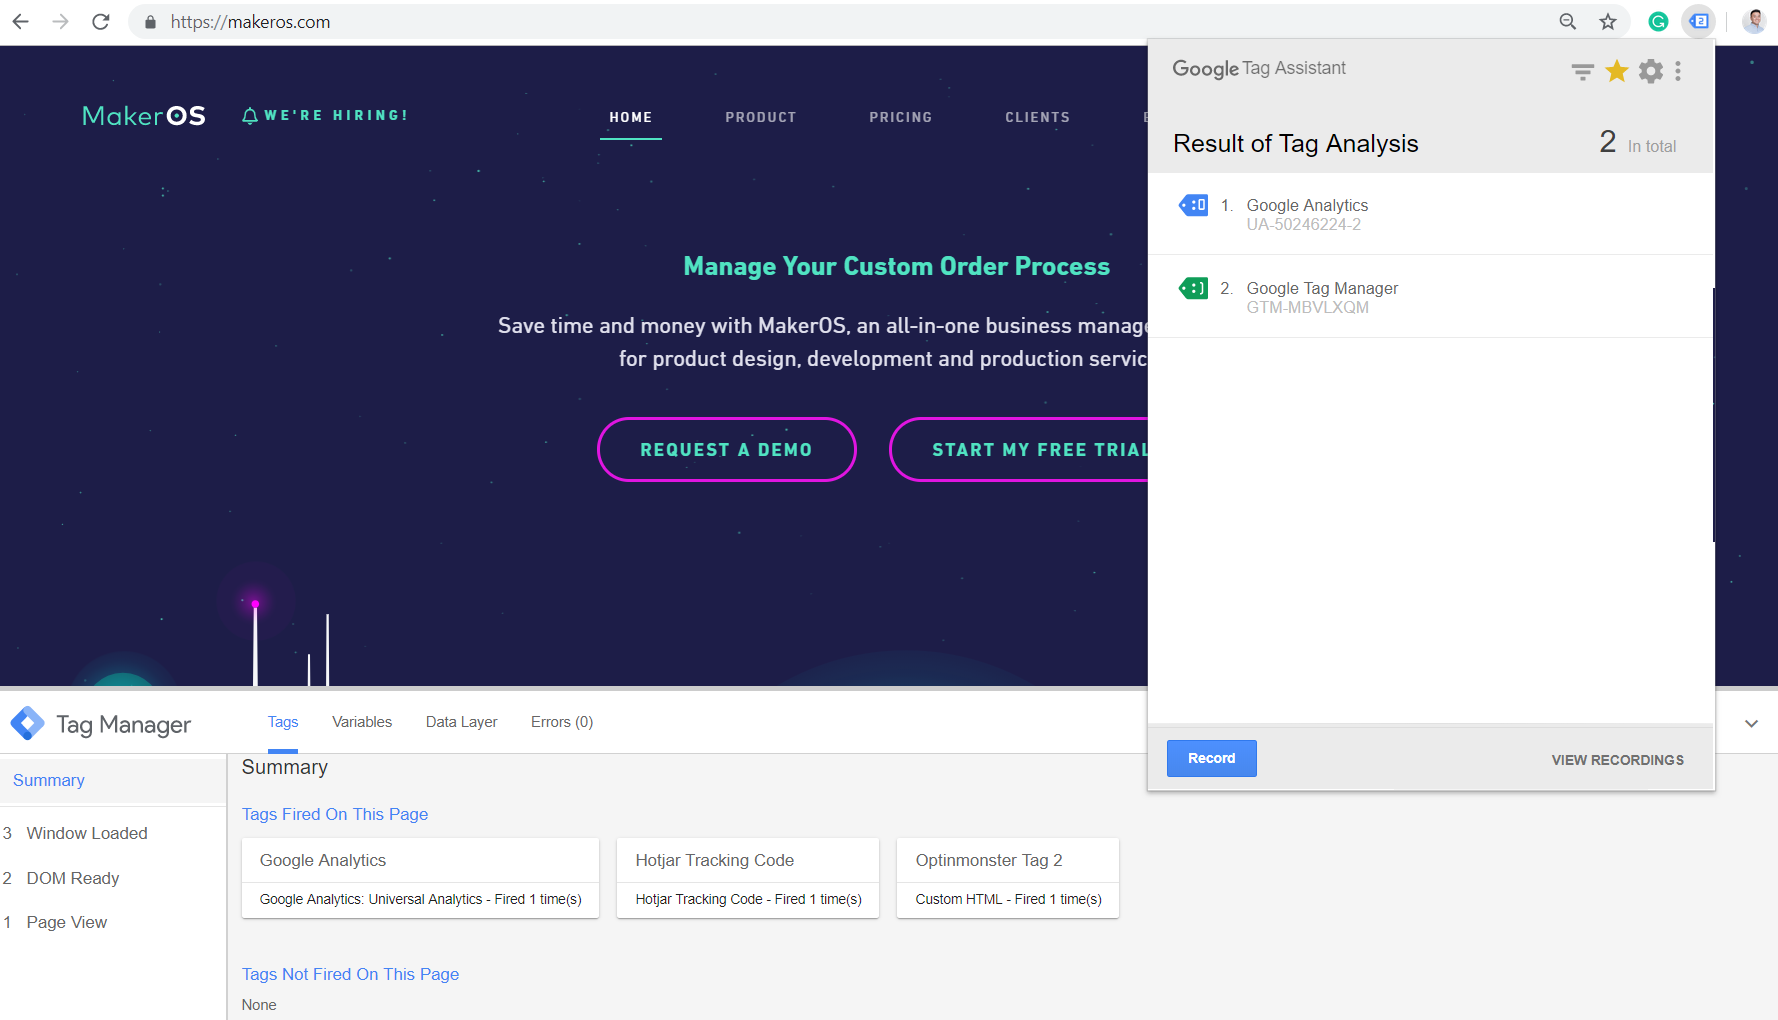Image resolution: width=1778 pixels, height=1020 pixels.
Task: Open the zoom magnifier icon in address bar
Action: [x=1568, y=21]
